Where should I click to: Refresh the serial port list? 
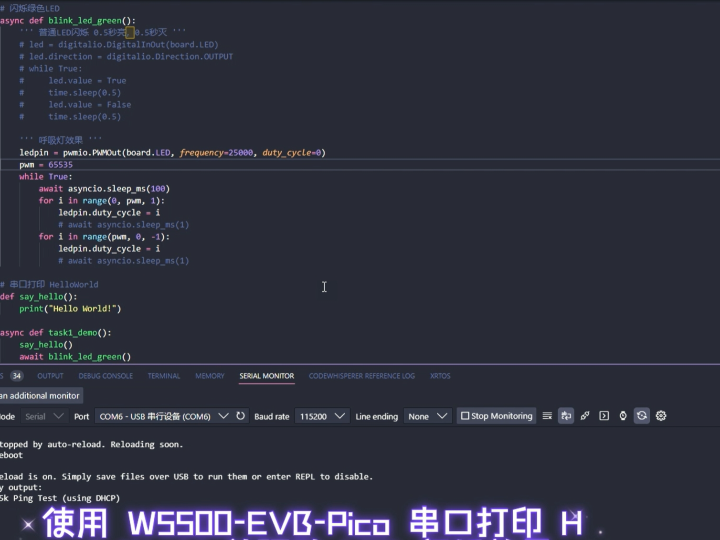tap(240, 416)
